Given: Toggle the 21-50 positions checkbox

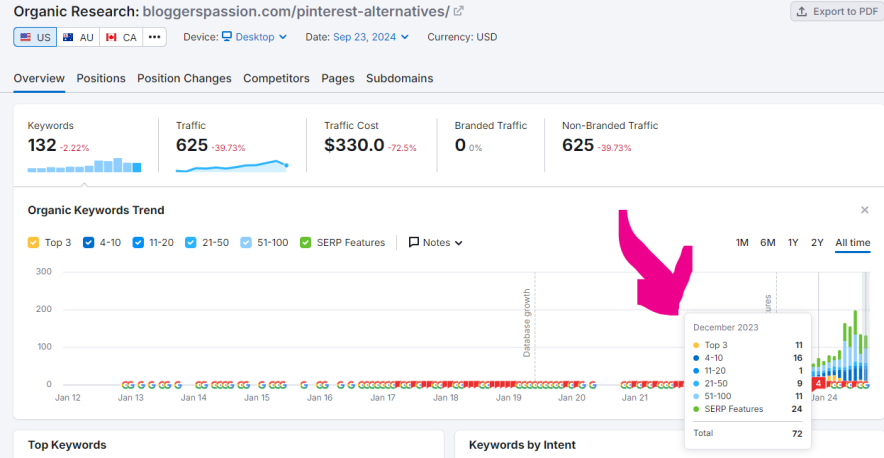Looking at the screenshot, I should click(191, 243).
